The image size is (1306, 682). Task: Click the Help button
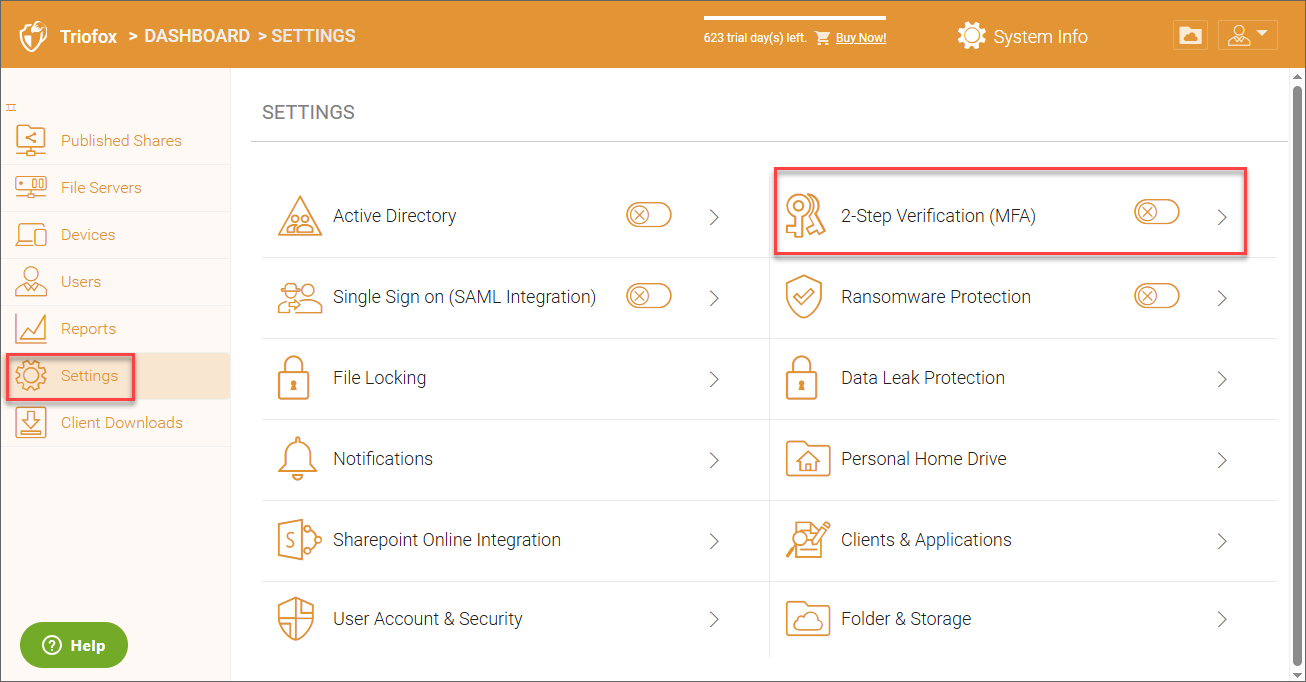point(74,645)
